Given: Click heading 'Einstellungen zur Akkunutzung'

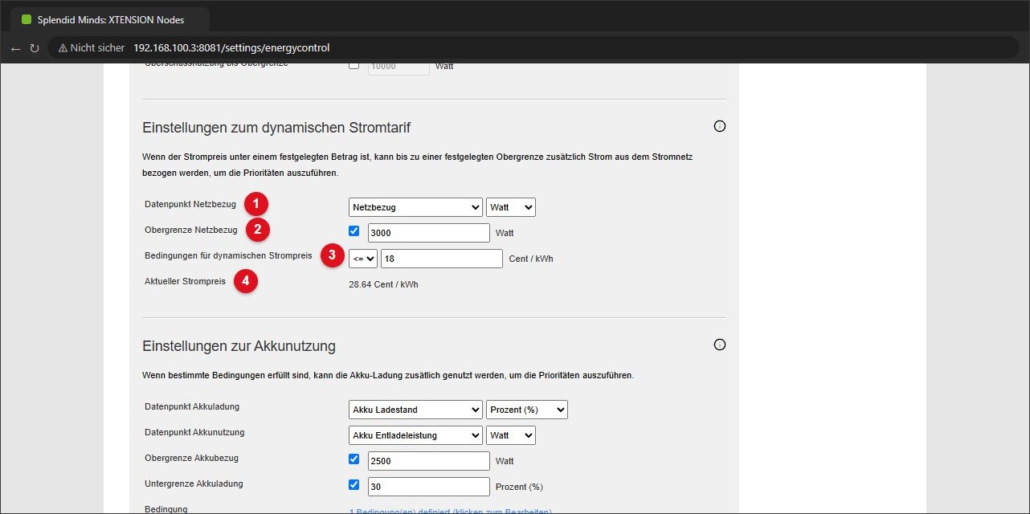Looking at the screenshot, I should (x=239, y=346).
